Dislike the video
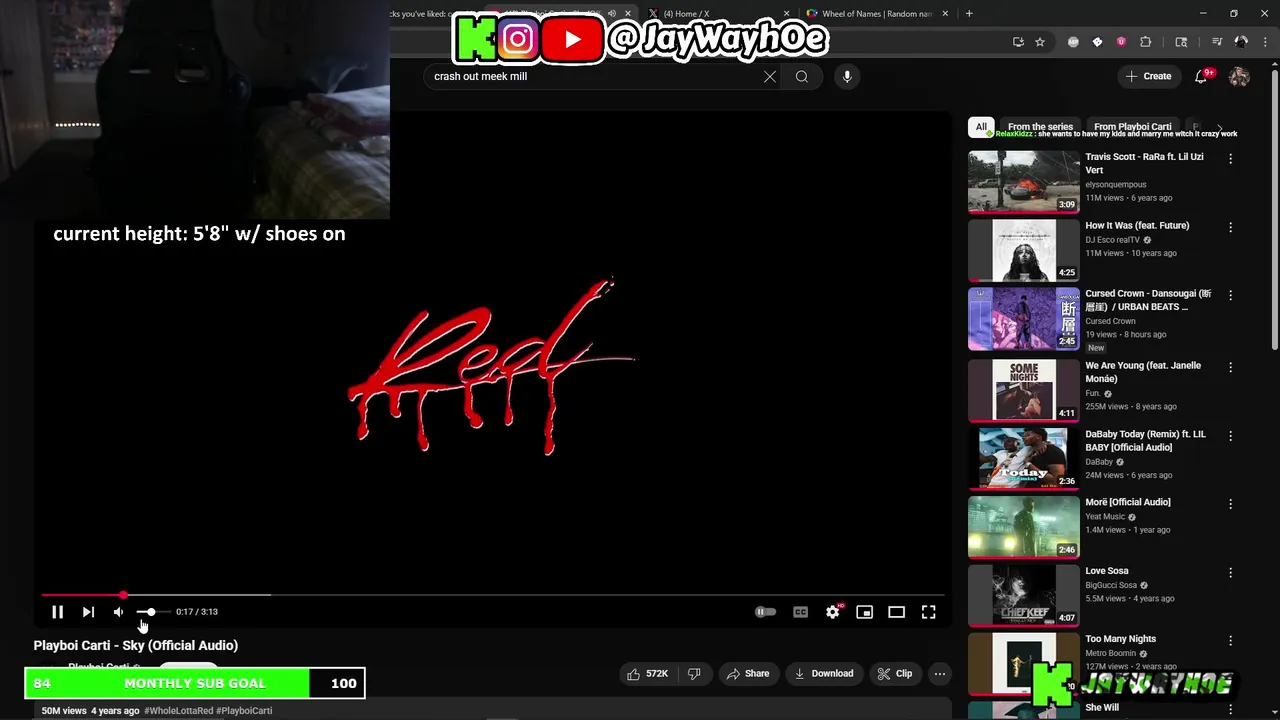The width and height of the screenshot is (1280, 720). tap(694, 674)
